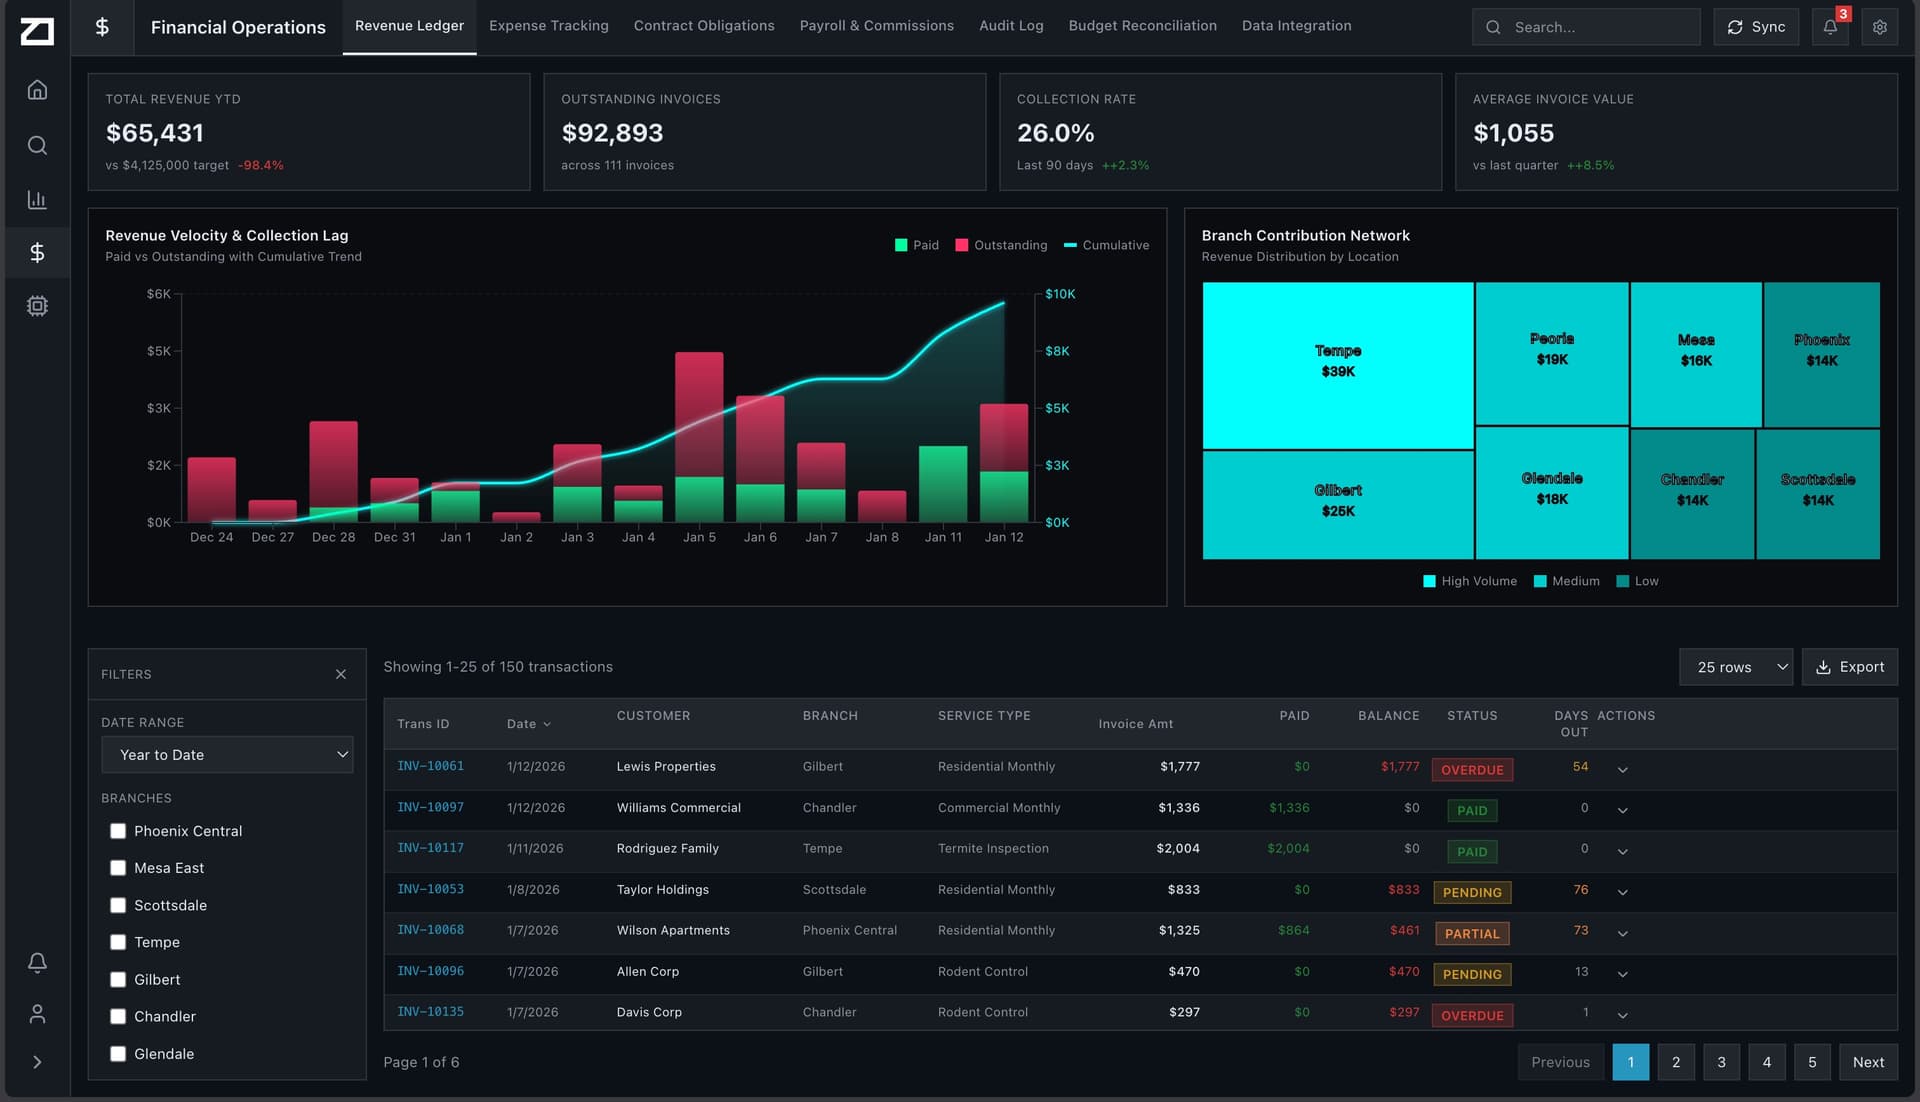
Task: Click the Export download icon above the table
Action: point(1823,666)
